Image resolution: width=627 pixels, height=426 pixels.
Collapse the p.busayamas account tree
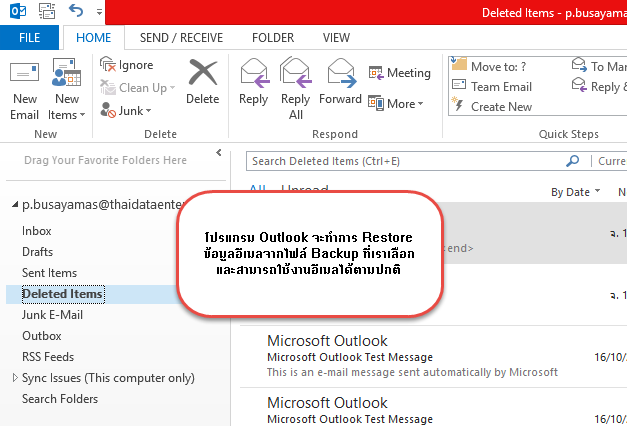coord(15,205)
